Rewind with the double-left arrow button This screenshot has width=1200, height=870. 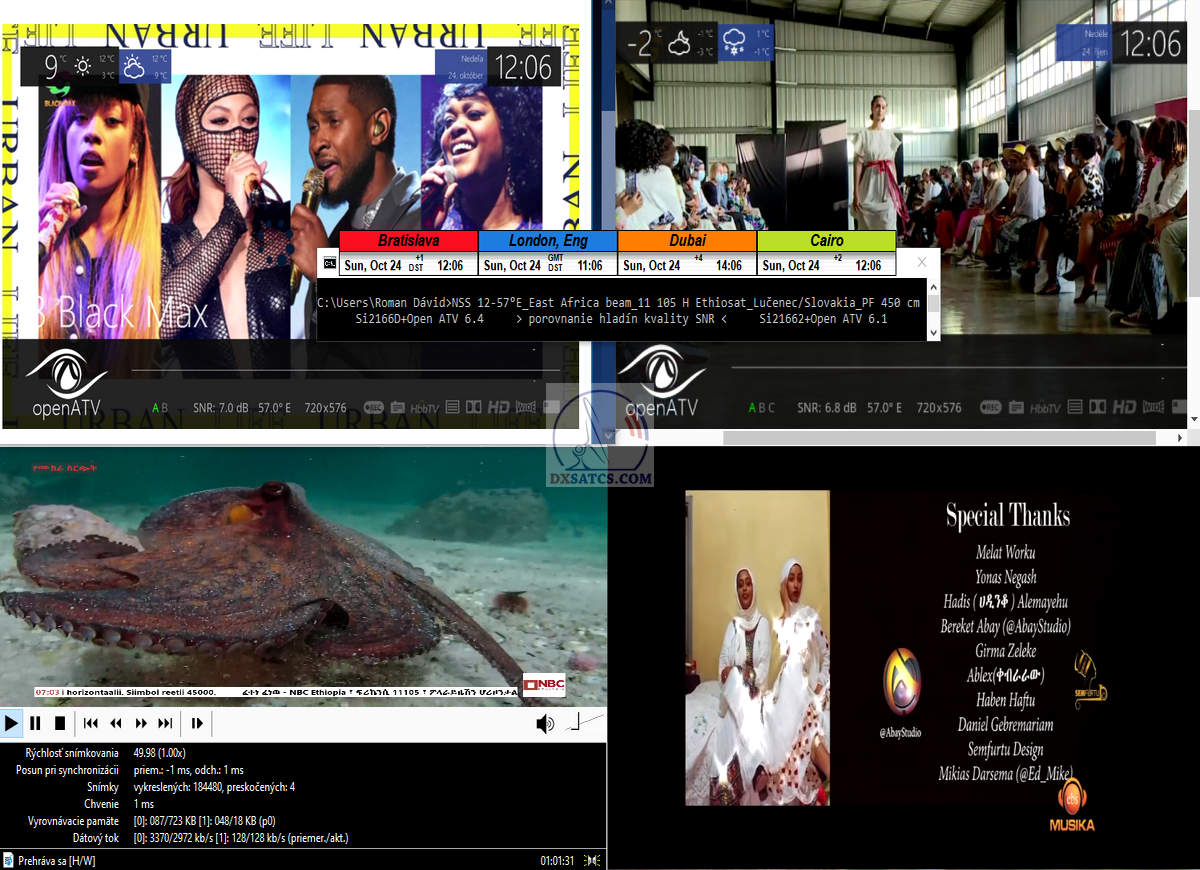tap(116, 723)
